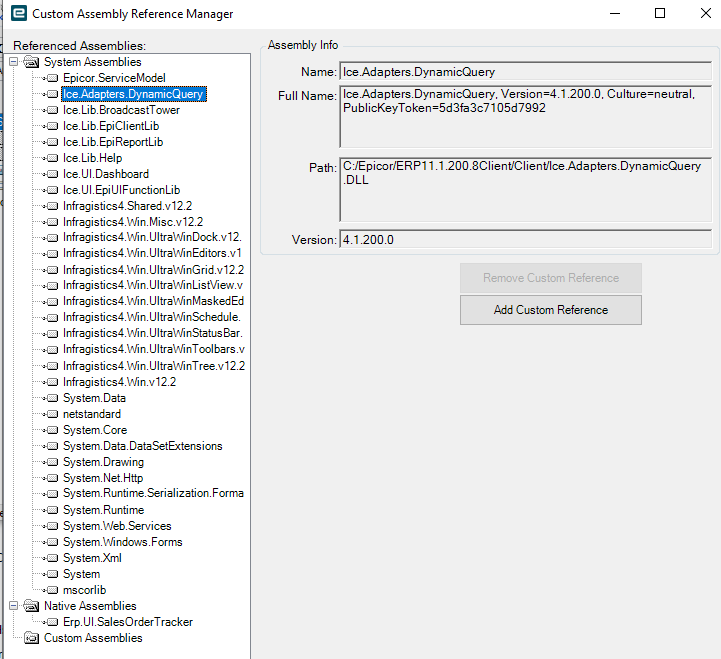721x659 pixels.
Task: Click the Epicor.ServiceModel assembly icon
Action: click(x=52, y=78)
